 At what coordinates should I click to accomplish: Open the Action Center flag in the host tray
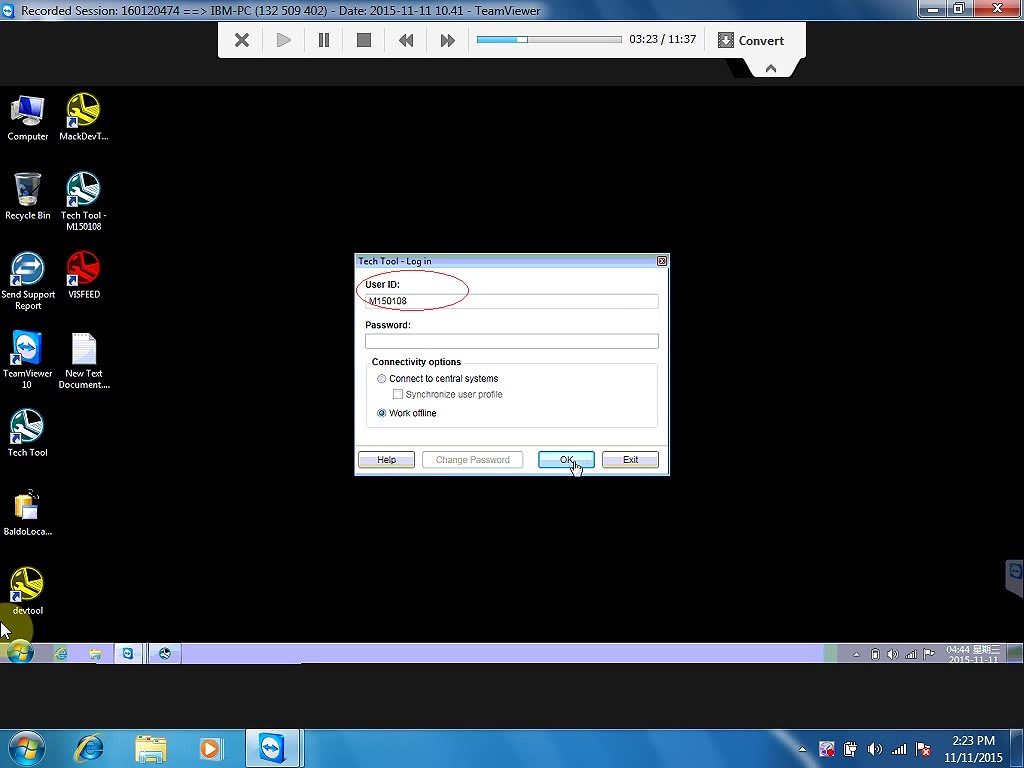(923, 749)
